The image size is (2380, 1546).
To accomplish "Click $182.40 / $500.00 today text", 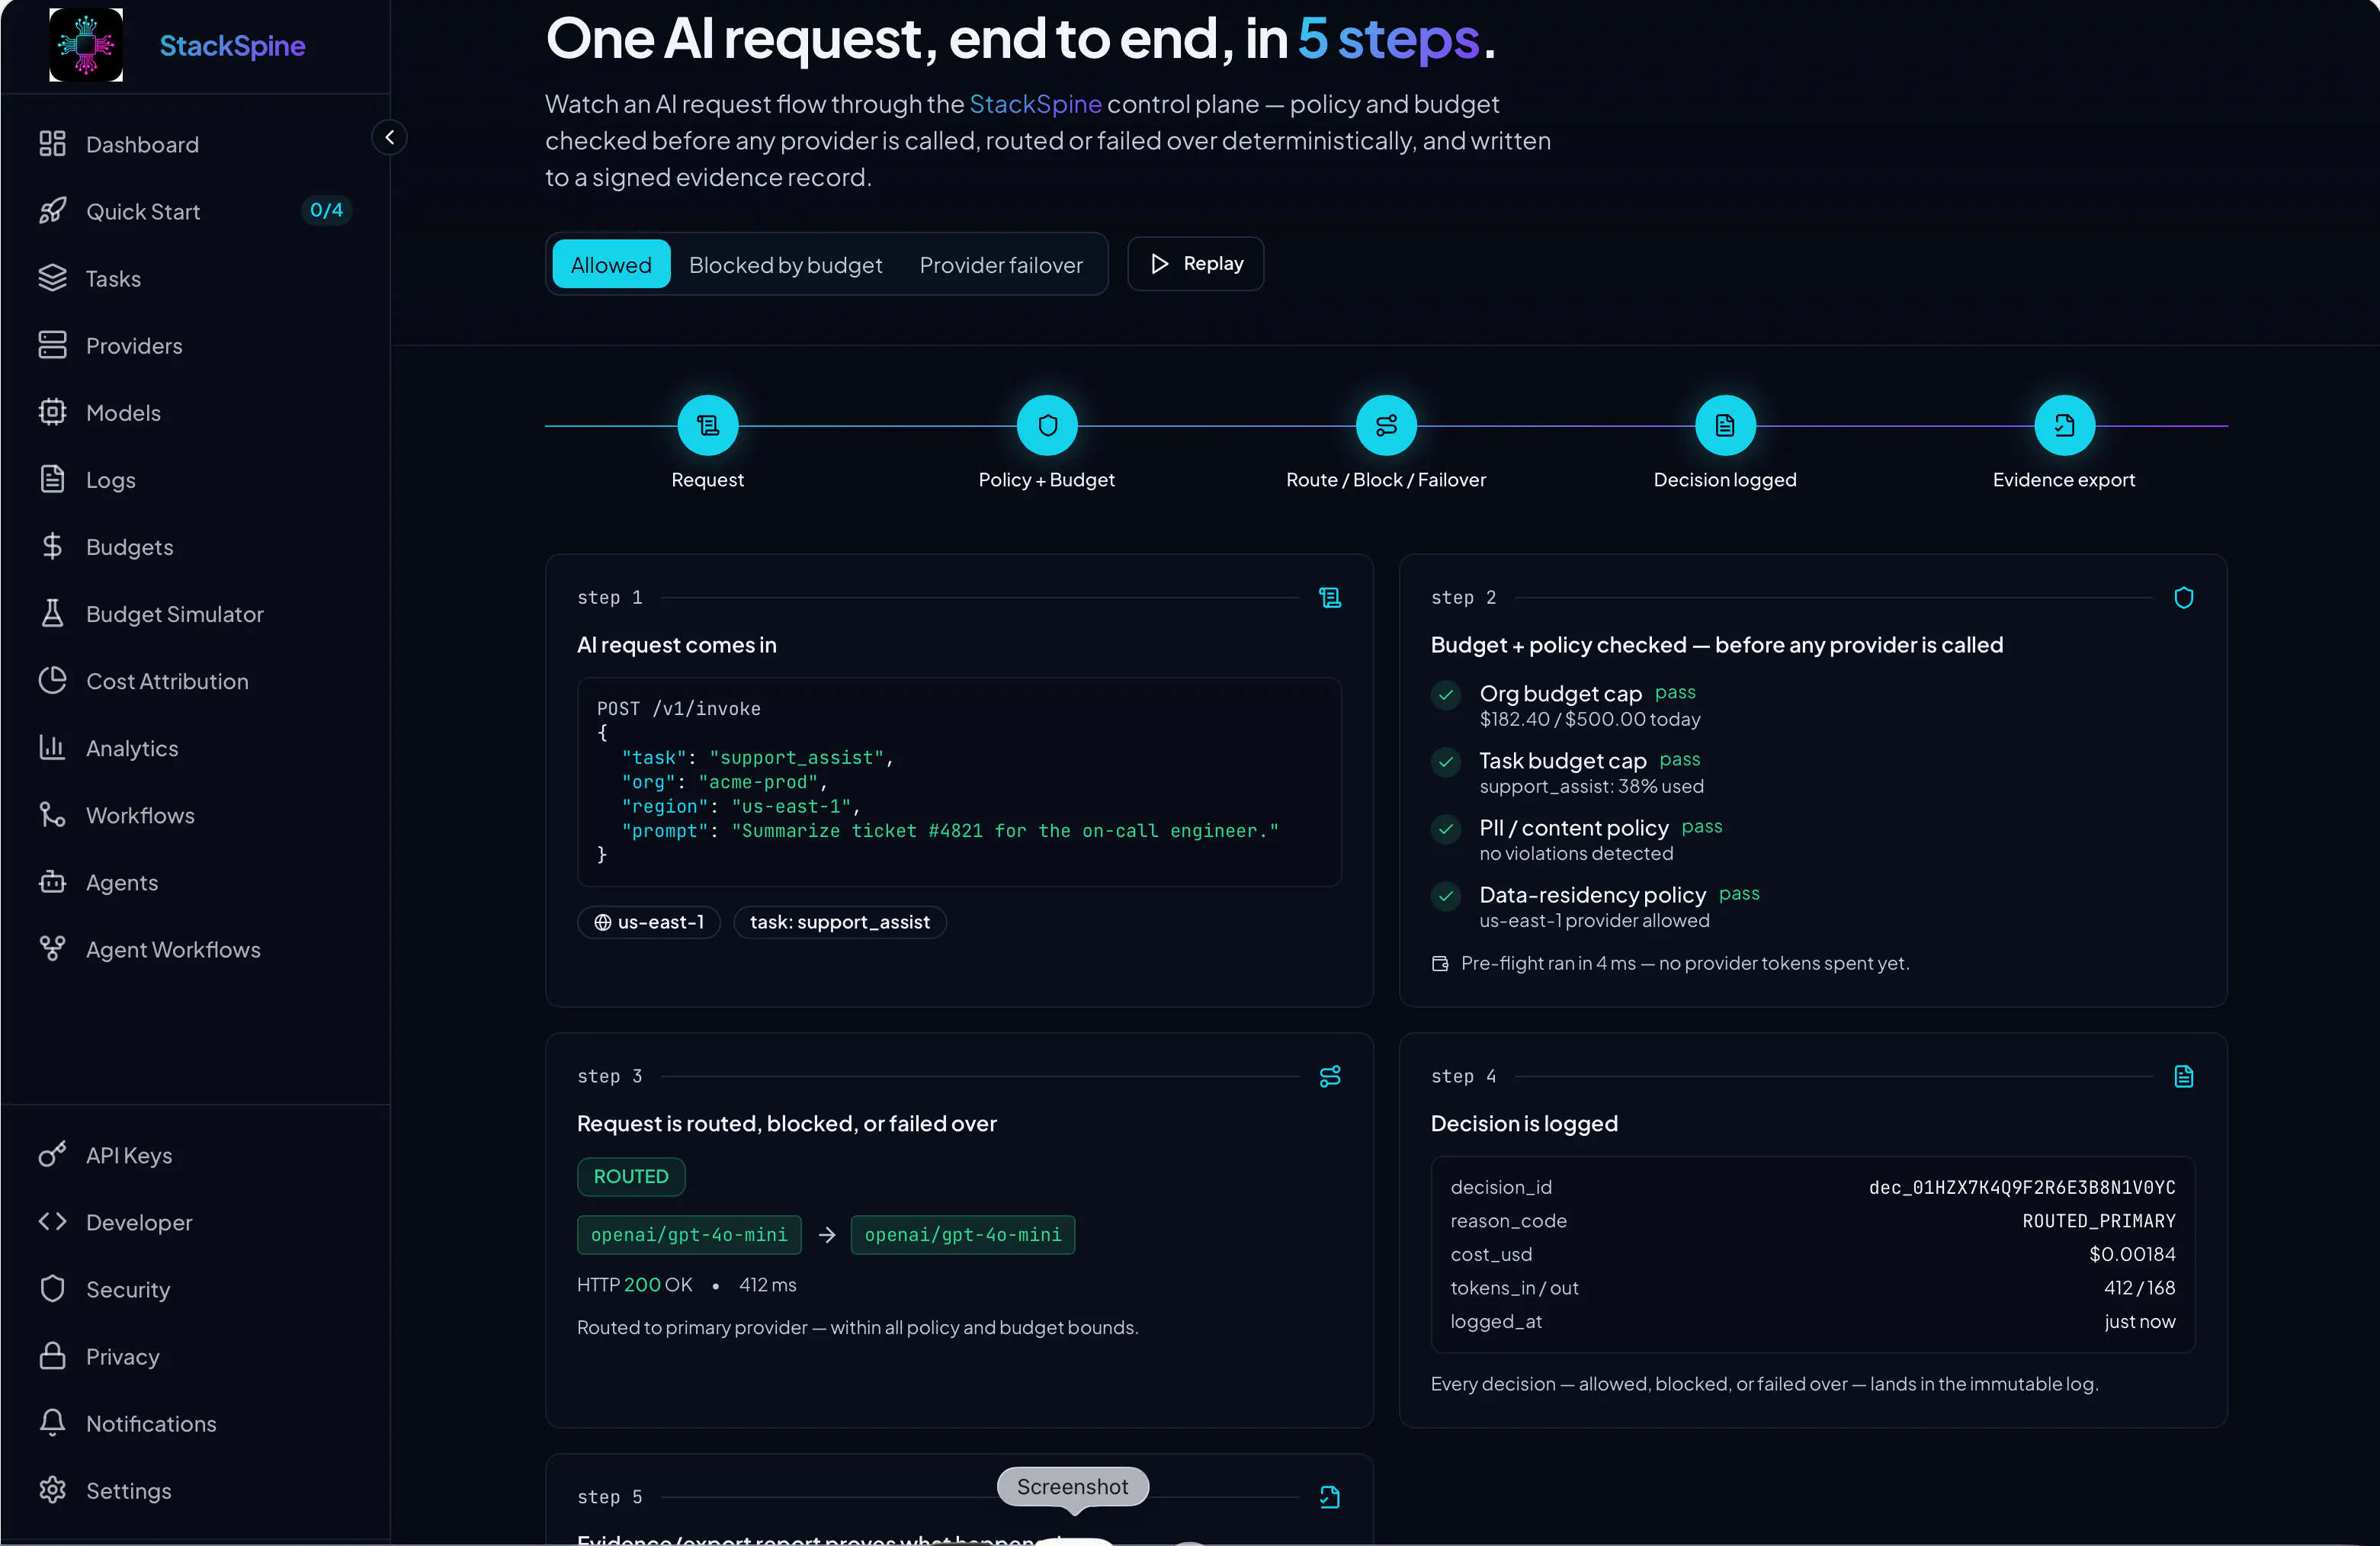I will pyautogui.click(x=1590, y=718).
